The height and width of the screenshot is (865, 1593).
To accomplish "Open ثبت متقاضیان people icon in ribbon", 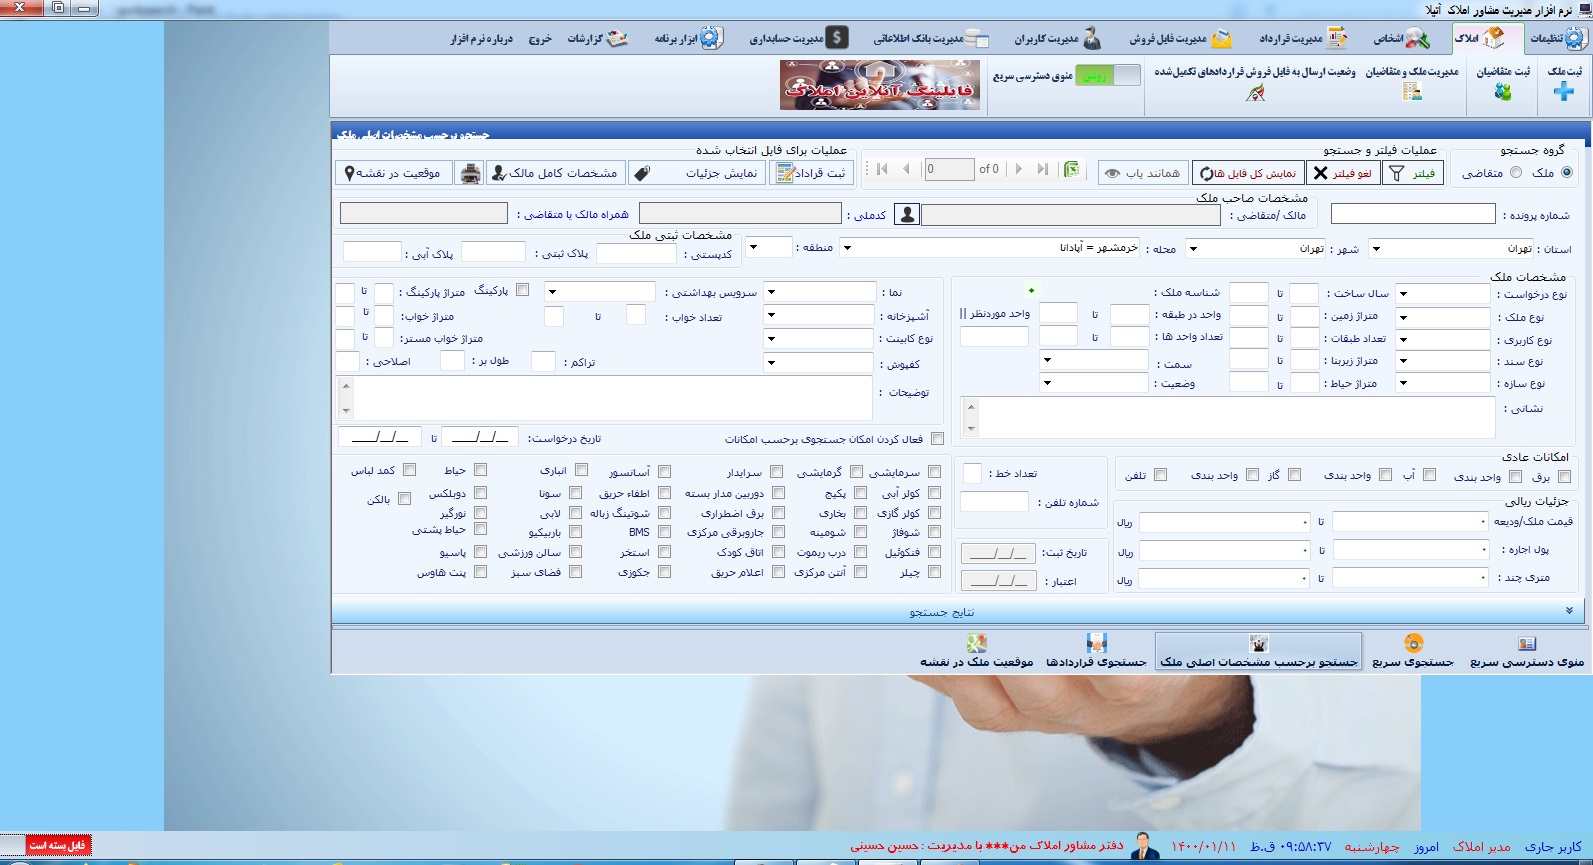I will 1503,92.
